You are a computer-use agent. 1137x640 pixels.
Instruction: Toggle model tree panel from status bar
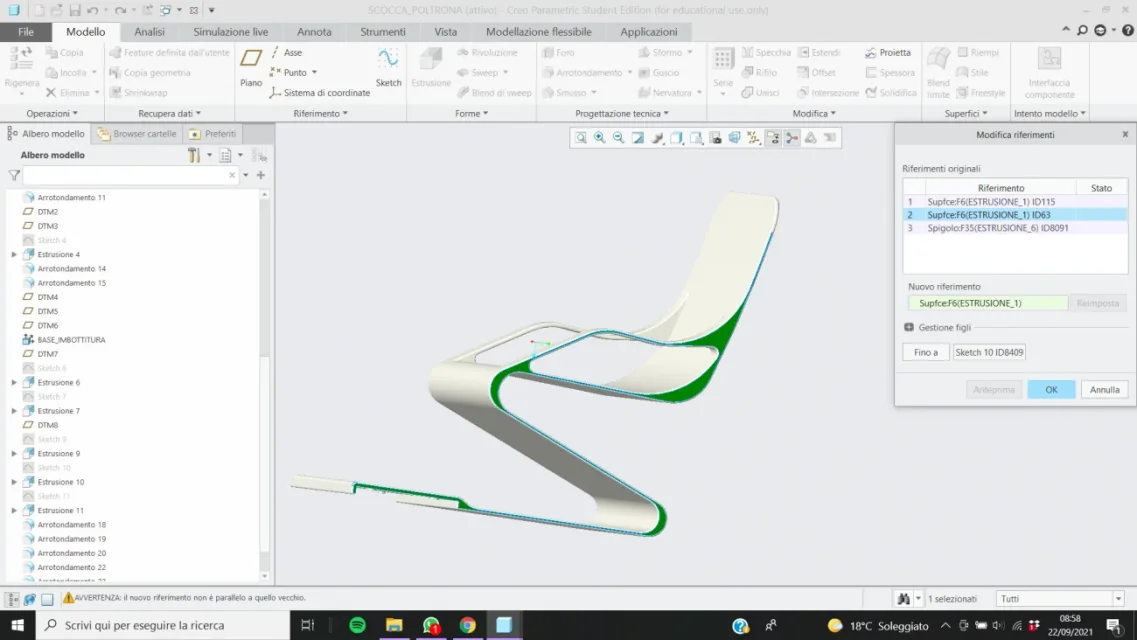(x=12, y=599)
